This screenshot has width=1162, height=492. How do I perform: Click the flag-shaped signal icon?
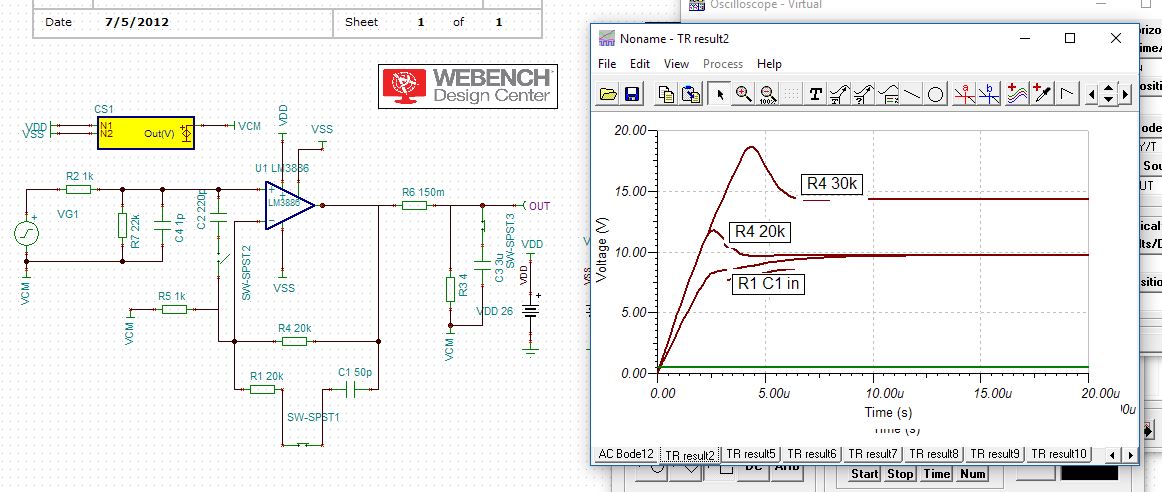coord(1066,94)
